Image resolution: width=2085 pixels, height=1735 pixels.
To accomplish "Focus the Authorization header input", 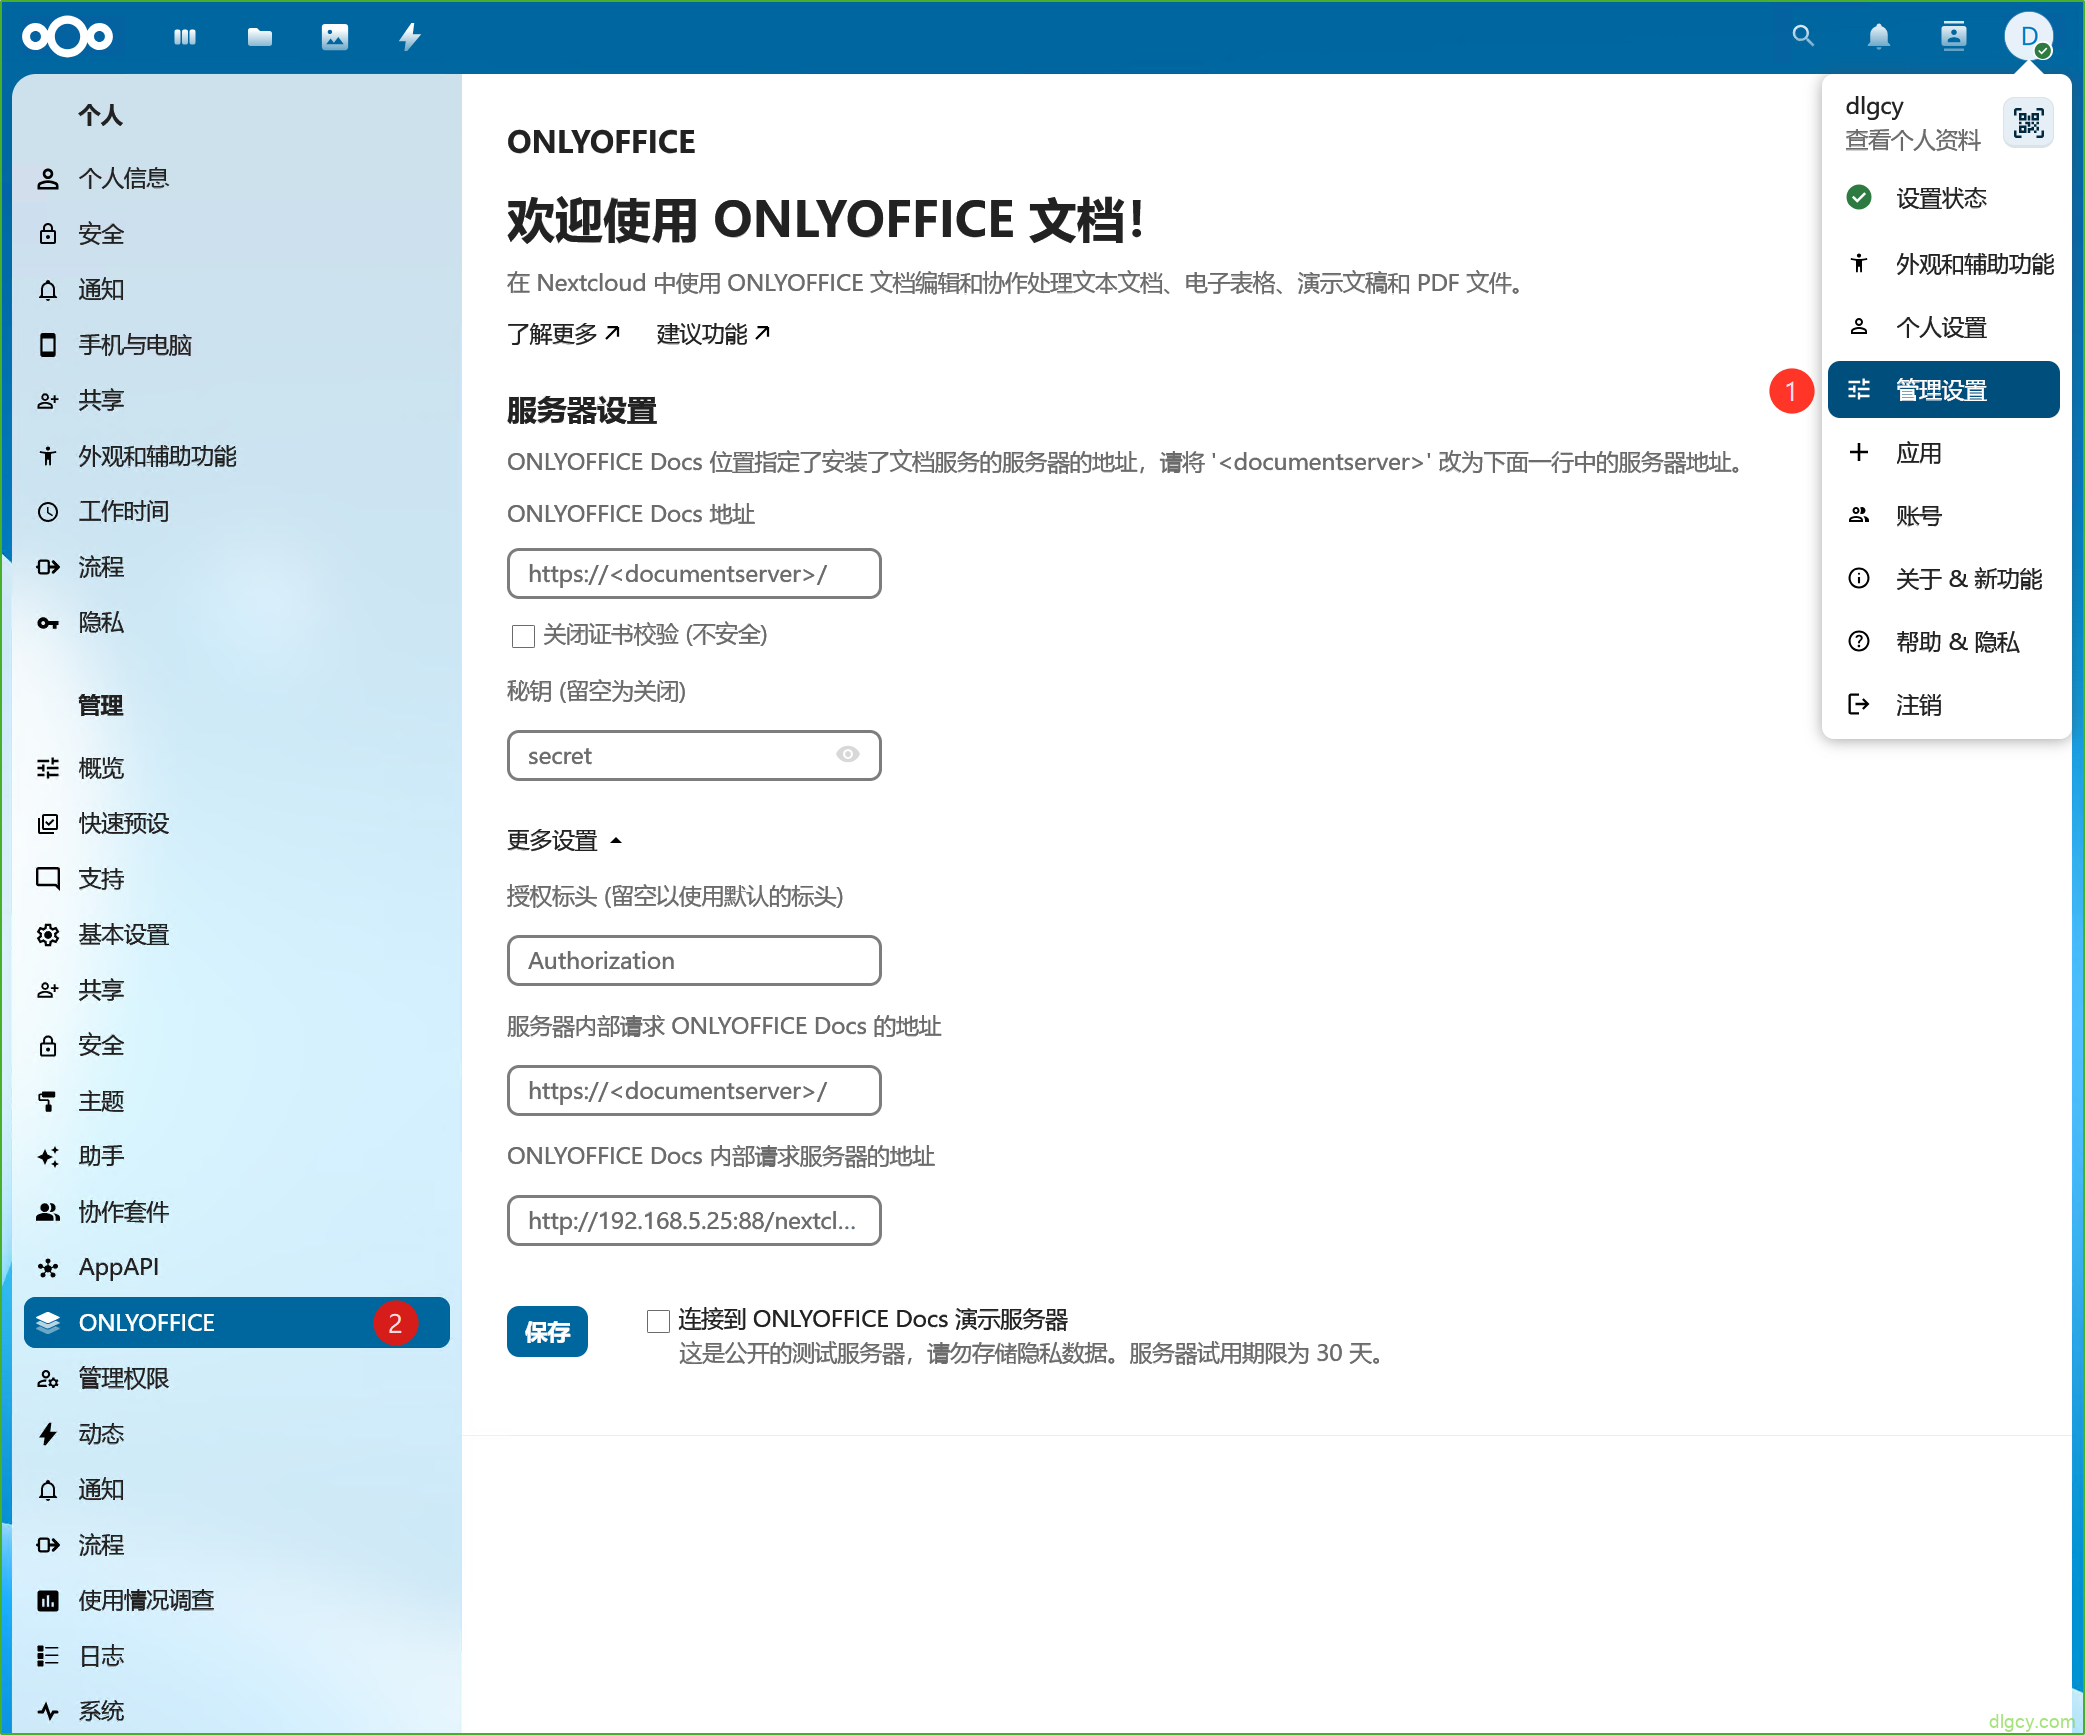I will click(694, 961).
